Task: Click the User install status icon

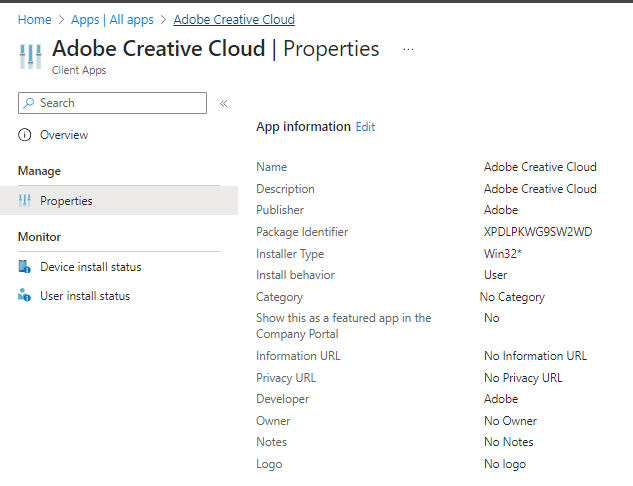Action: (25, 296)
